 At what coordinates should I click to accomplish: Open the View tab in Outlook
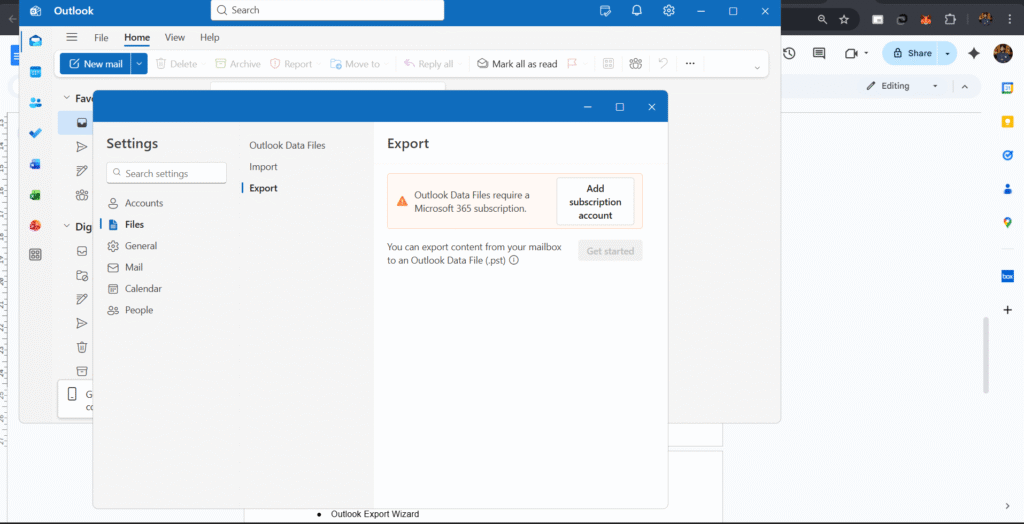tap(175, 37)
